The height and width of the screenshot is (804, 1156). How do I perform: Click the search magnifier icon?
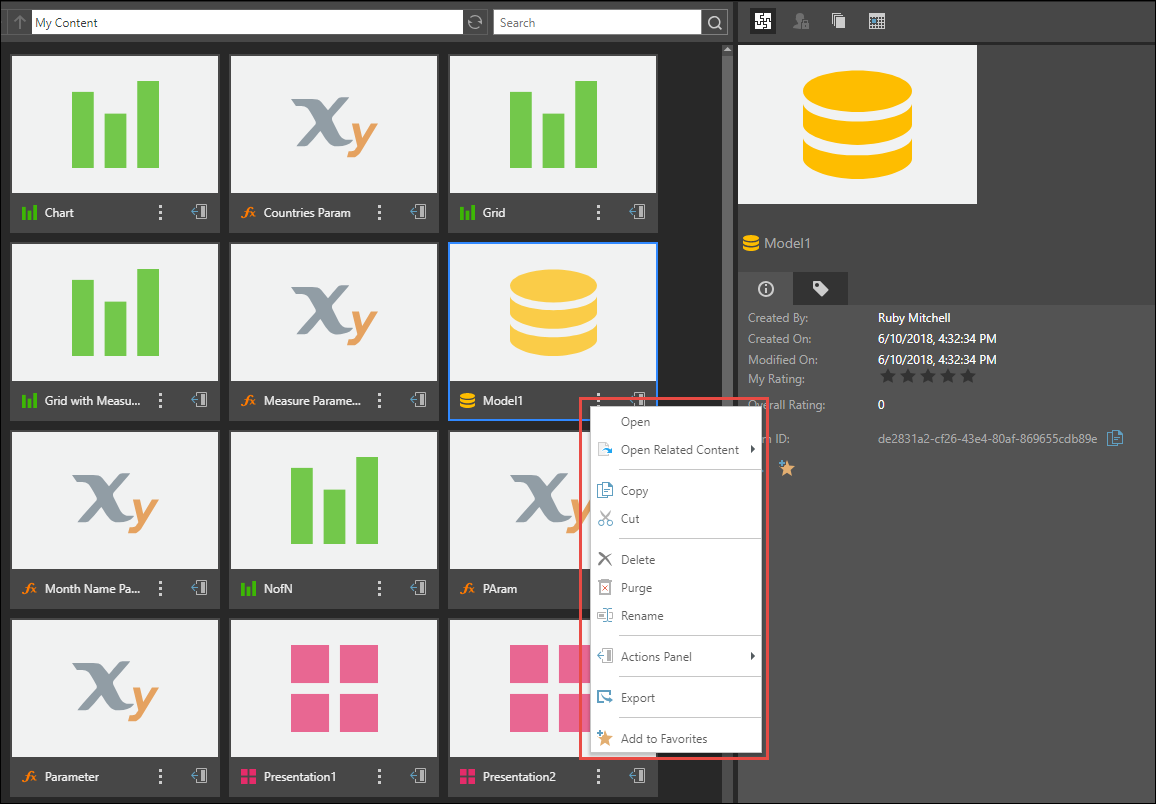click(714, 22)
